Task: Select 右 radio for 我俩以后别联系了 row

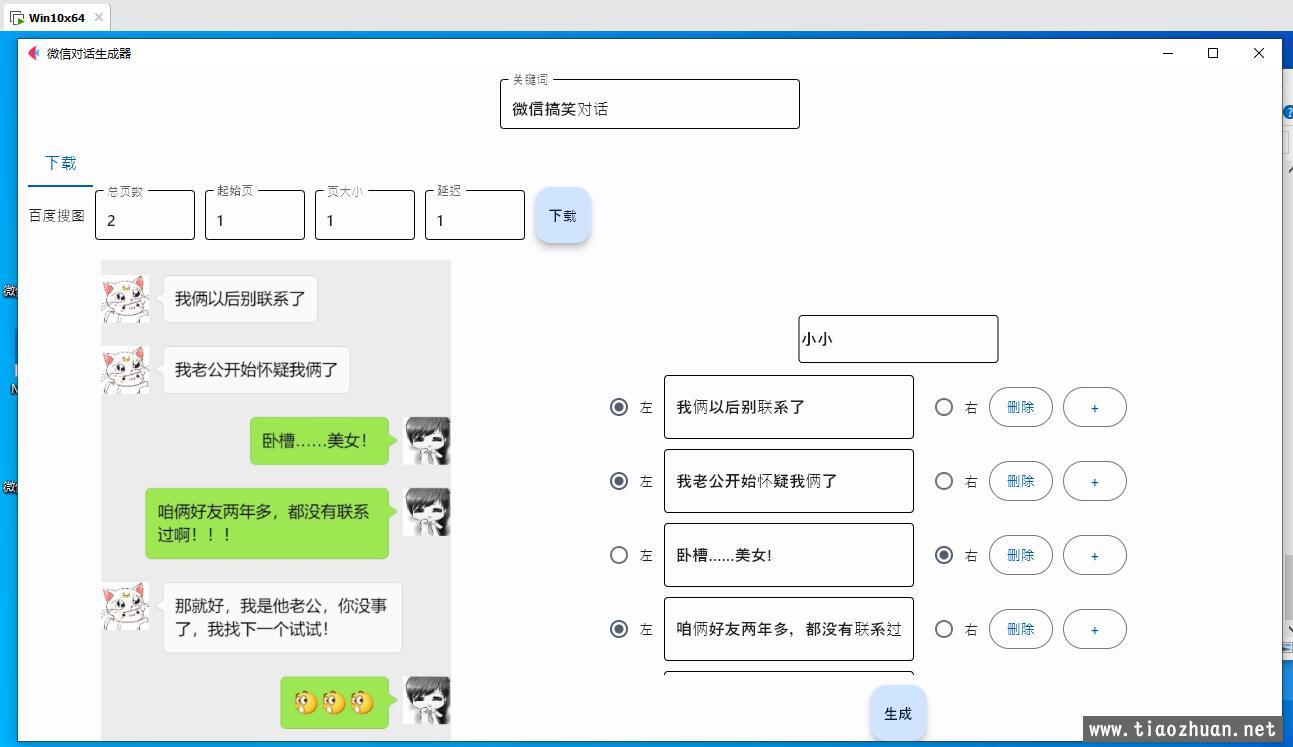Action: (944, 407)
